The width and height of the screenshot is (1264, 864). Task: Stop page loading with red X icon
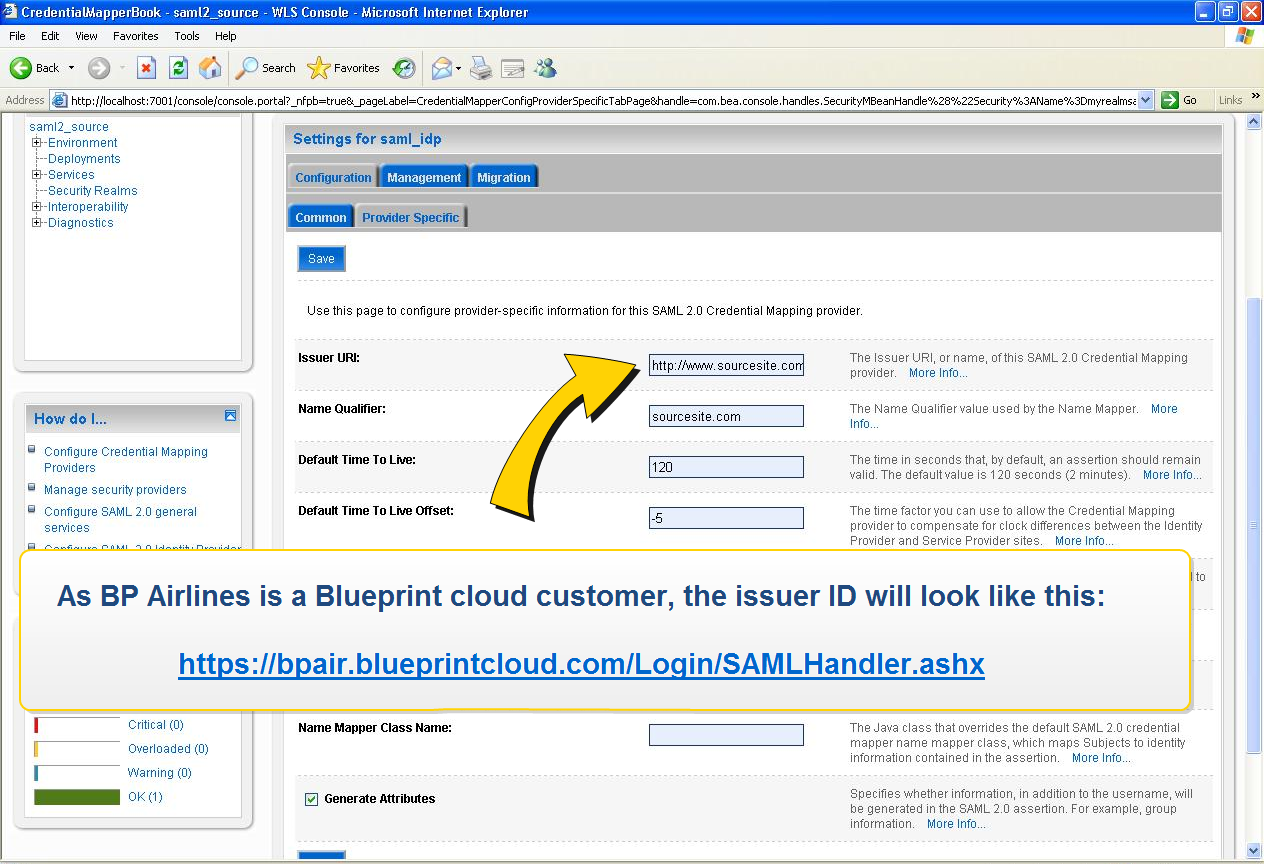146,68
